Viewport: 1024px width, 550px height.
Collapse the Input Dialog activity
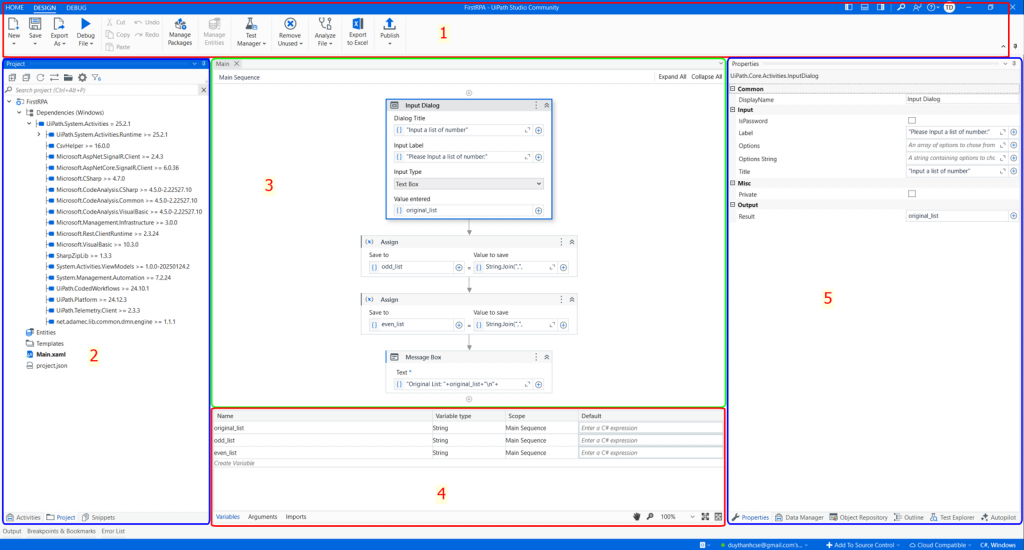(547, 105)
